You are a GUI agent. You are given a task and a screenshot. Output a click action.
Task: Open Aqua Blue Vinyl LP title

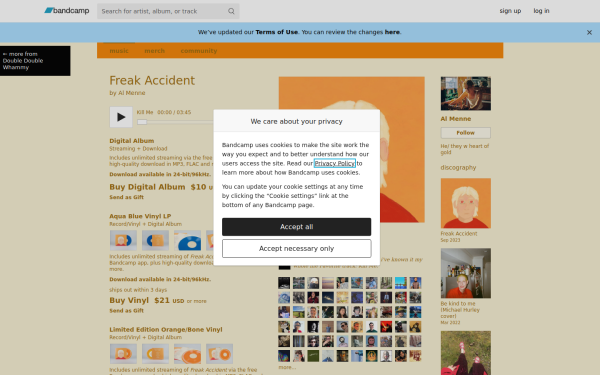point(140,216)
